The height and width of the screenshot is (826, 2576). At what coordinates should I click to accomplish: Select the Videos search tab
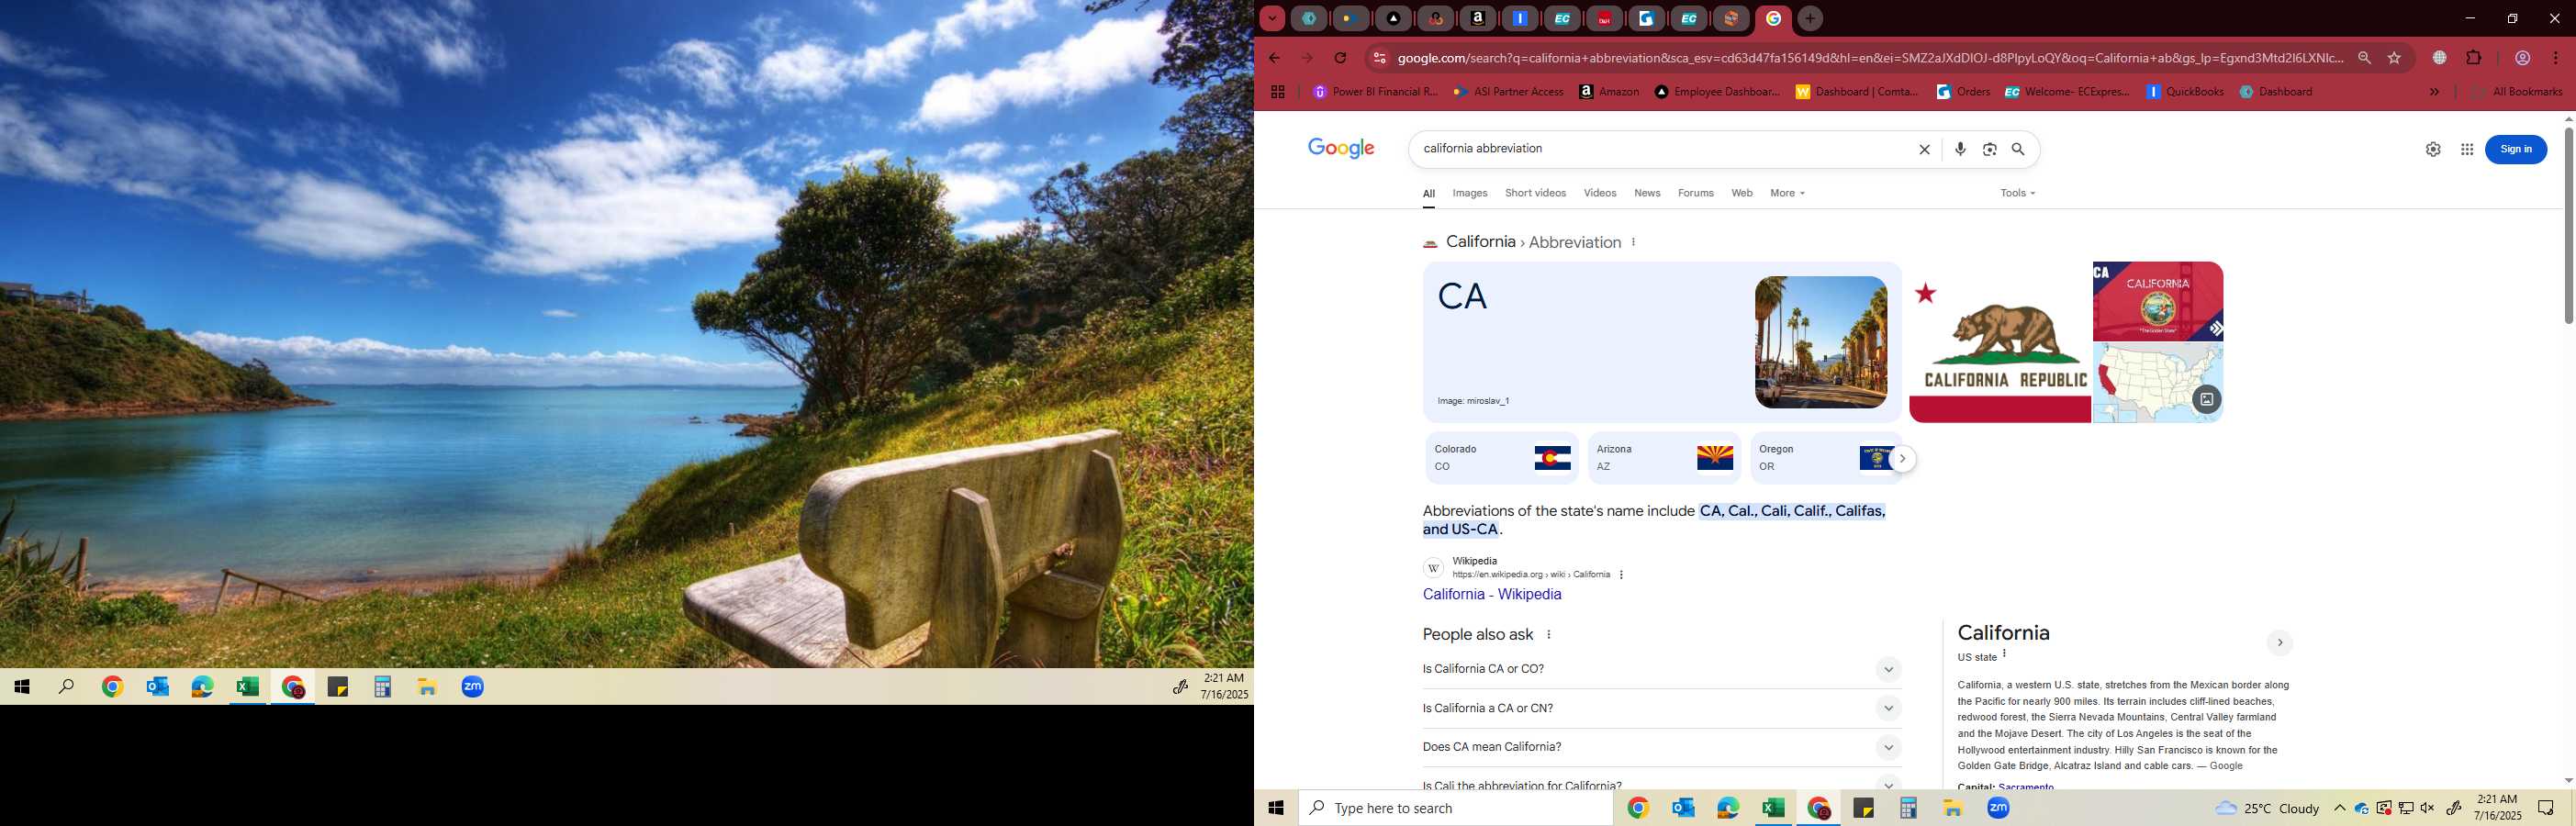pos(1600,193)
